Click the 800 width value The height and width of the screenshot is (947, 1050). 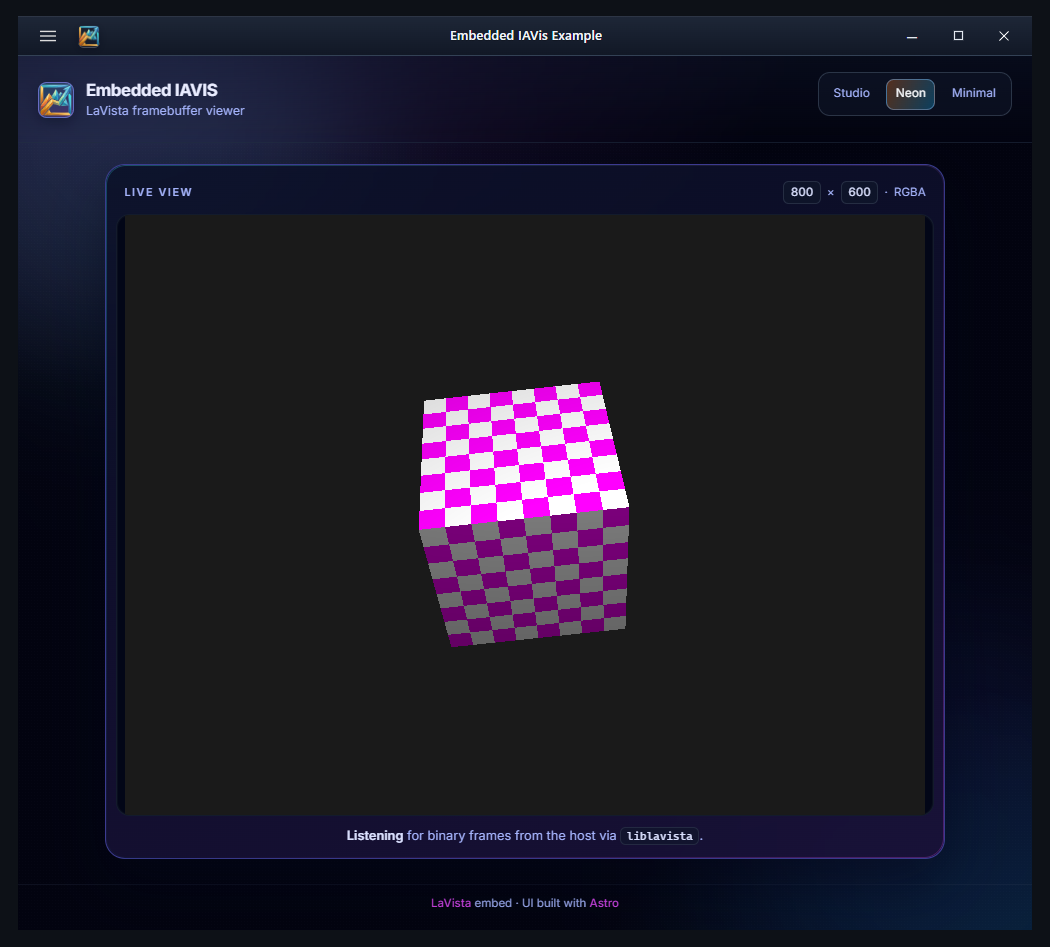pyautogui.click(x=802, y=192)
